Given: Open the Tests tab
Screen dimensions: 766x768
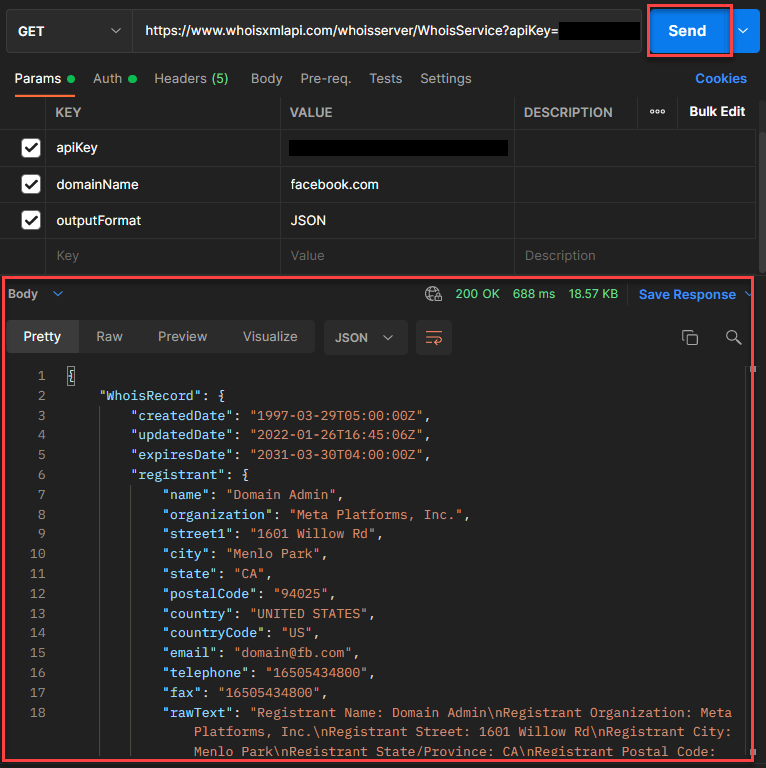Looking at the screenshot, I should click(385, 79).
